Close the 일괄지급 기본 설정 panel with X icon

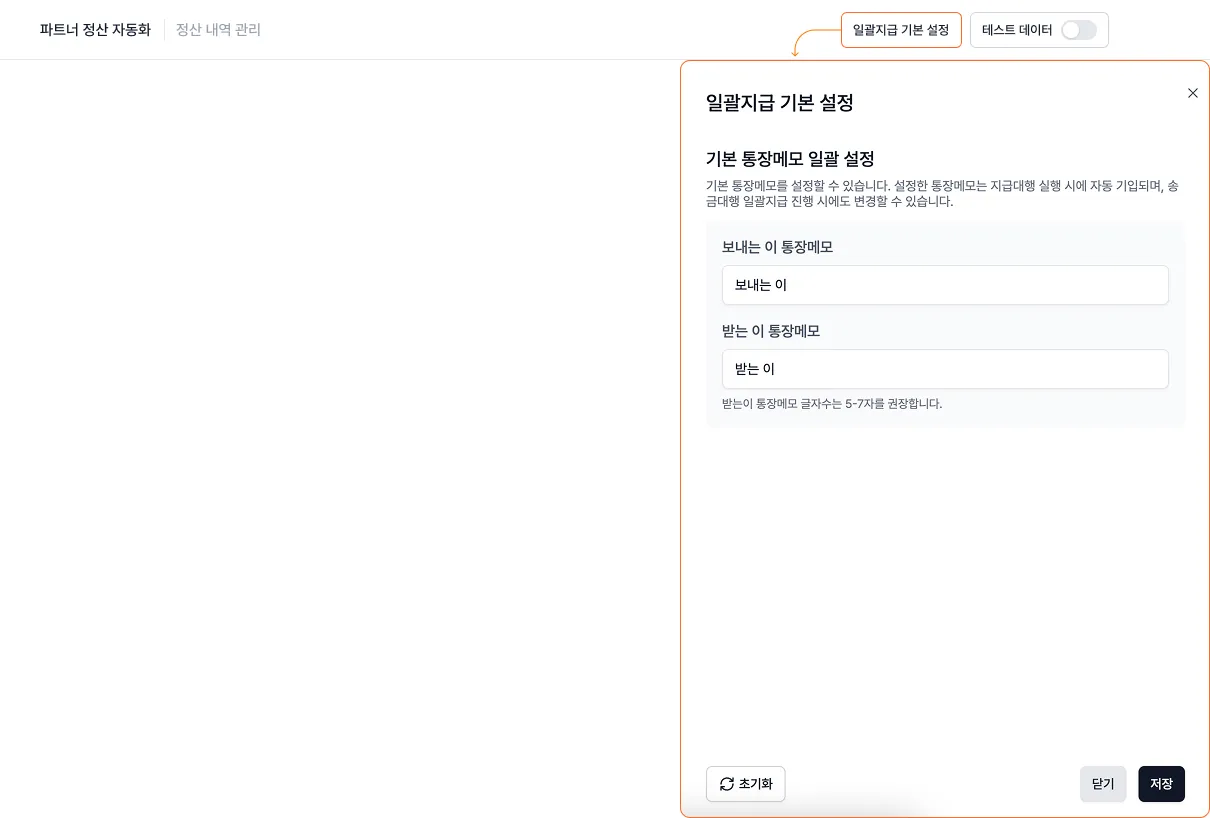1192,93
